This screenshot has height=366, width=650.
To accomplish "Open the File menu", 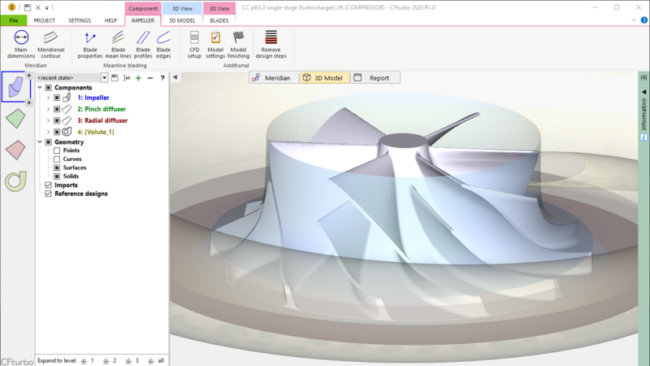I will tap(14, 20).
